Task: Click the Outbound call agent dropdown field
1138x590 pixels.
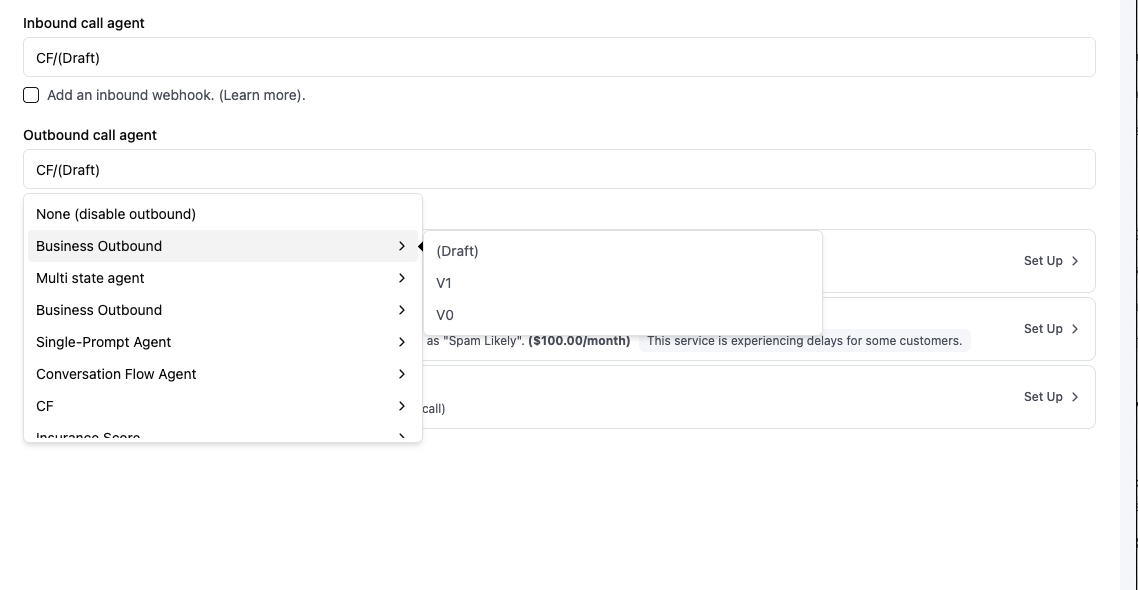Action: pos(559,170)
